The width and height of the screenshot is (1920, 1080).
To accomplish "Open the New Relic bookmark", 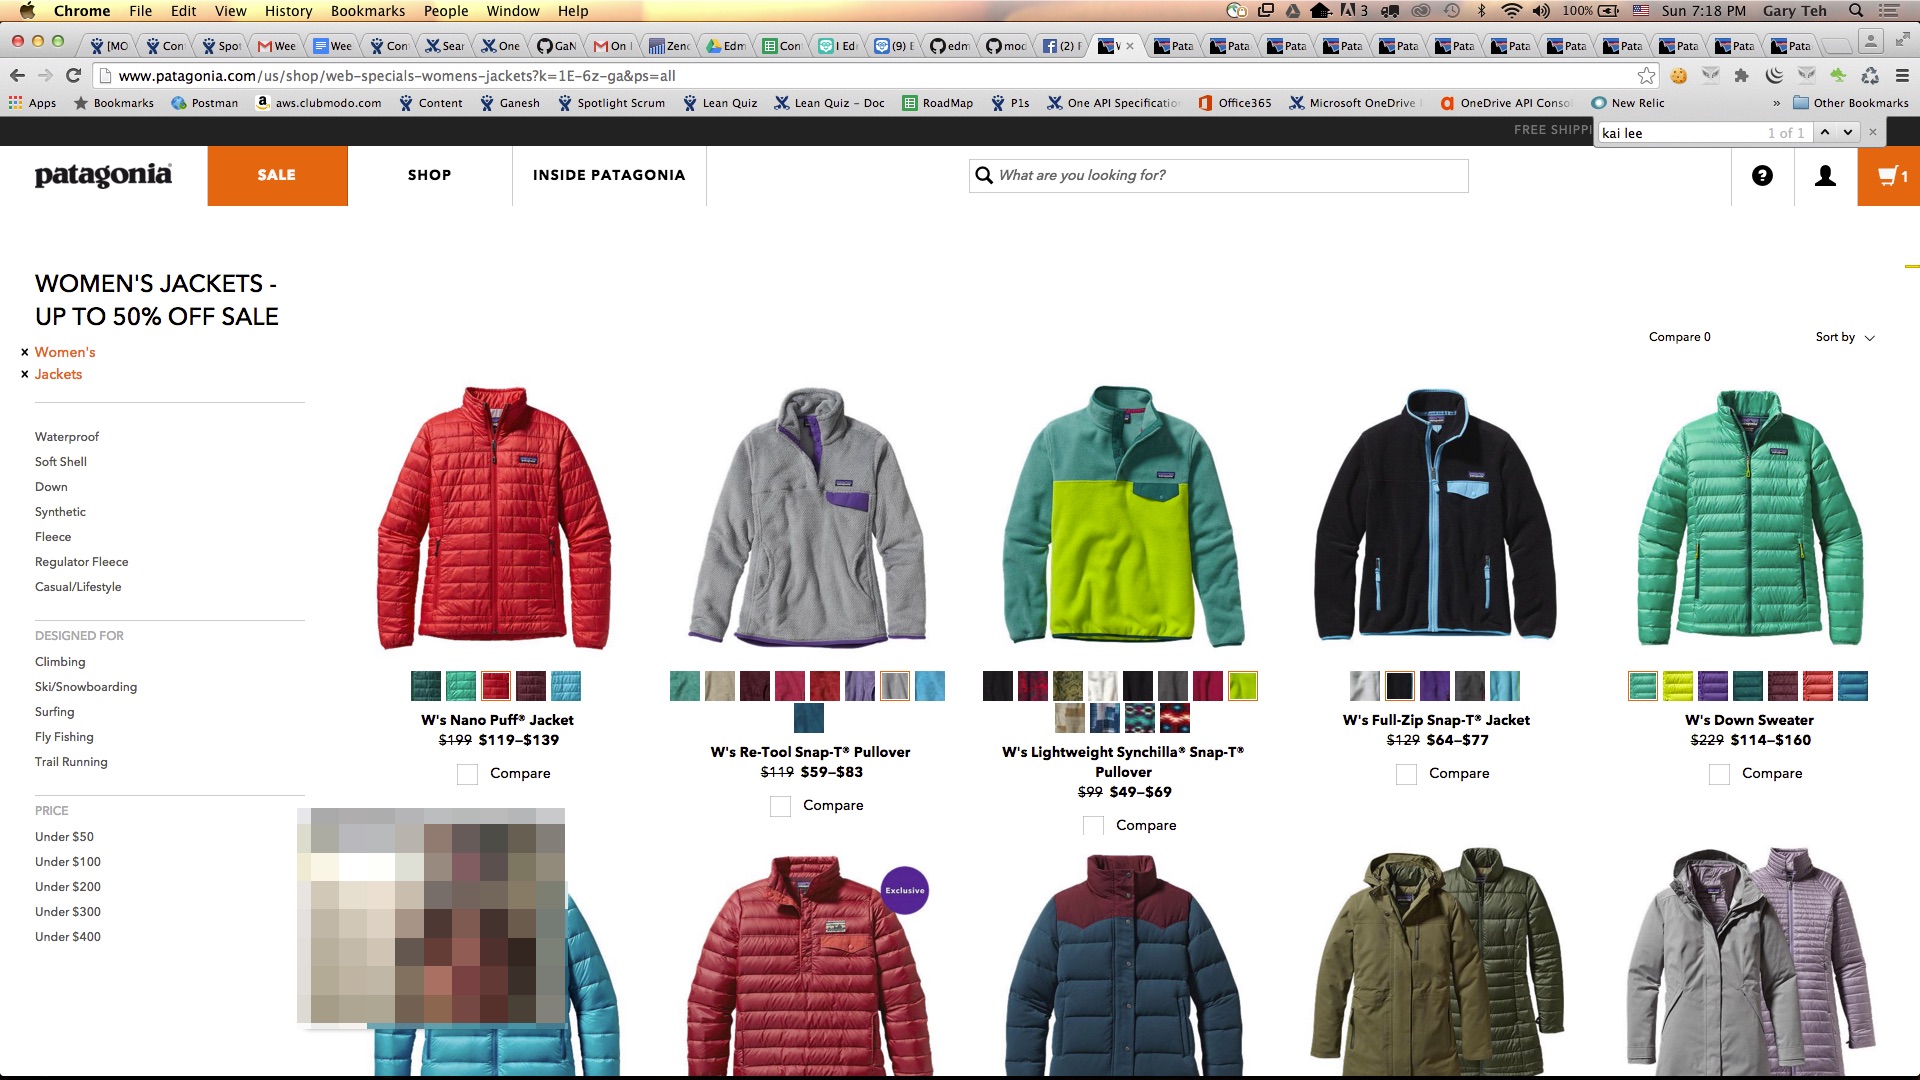I will coord(1628,103).
